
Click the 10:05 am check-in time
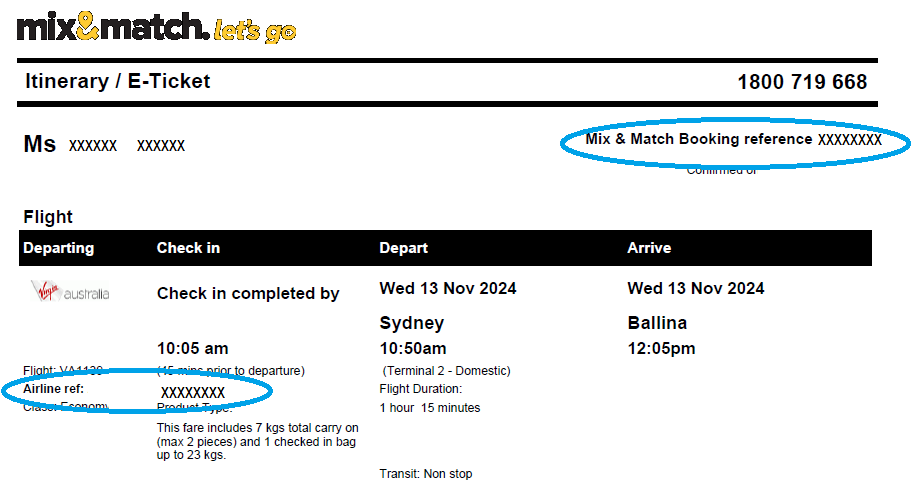(193, 348)
